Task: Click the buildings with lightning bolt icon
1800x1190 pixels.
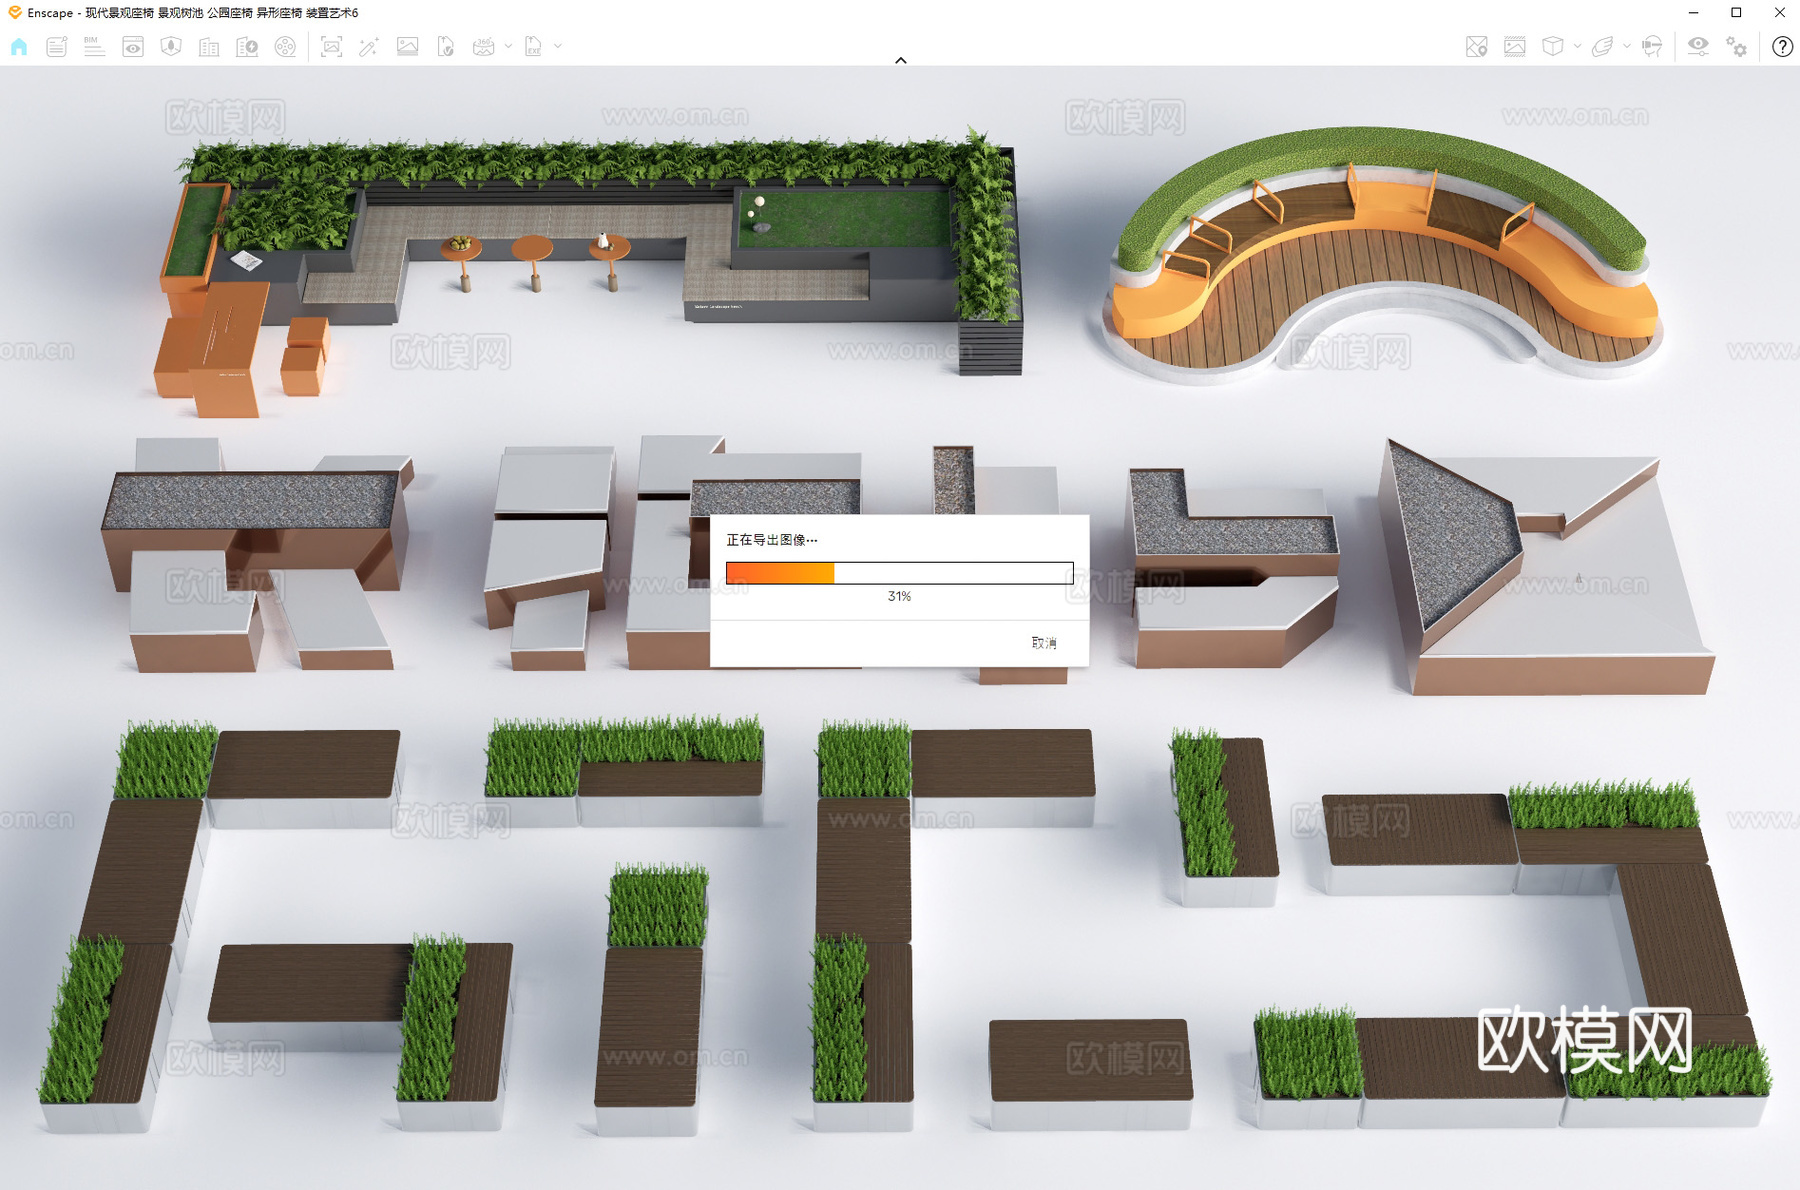Action: [247, 46]
